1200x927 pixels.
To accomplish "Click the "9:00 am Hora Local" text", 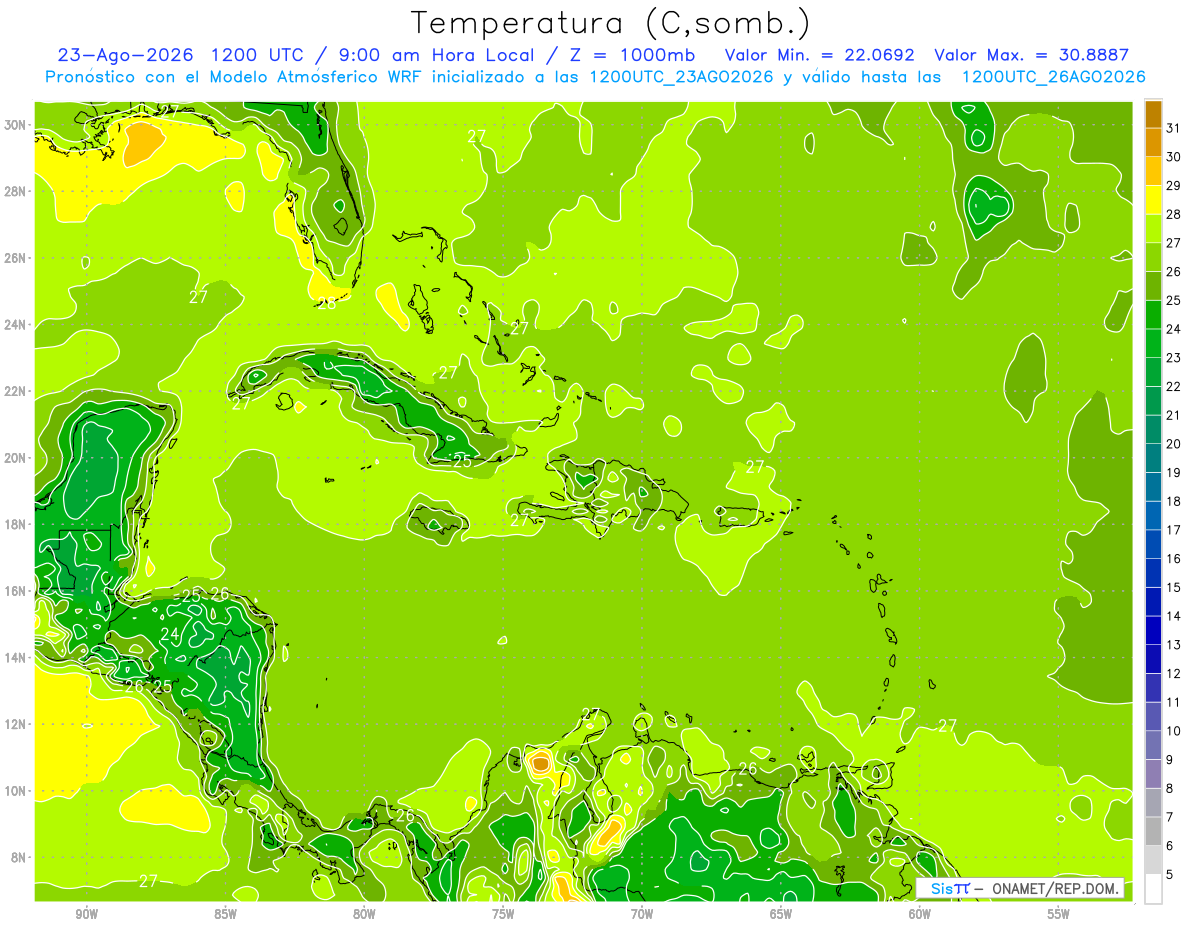I will (439, 55).
